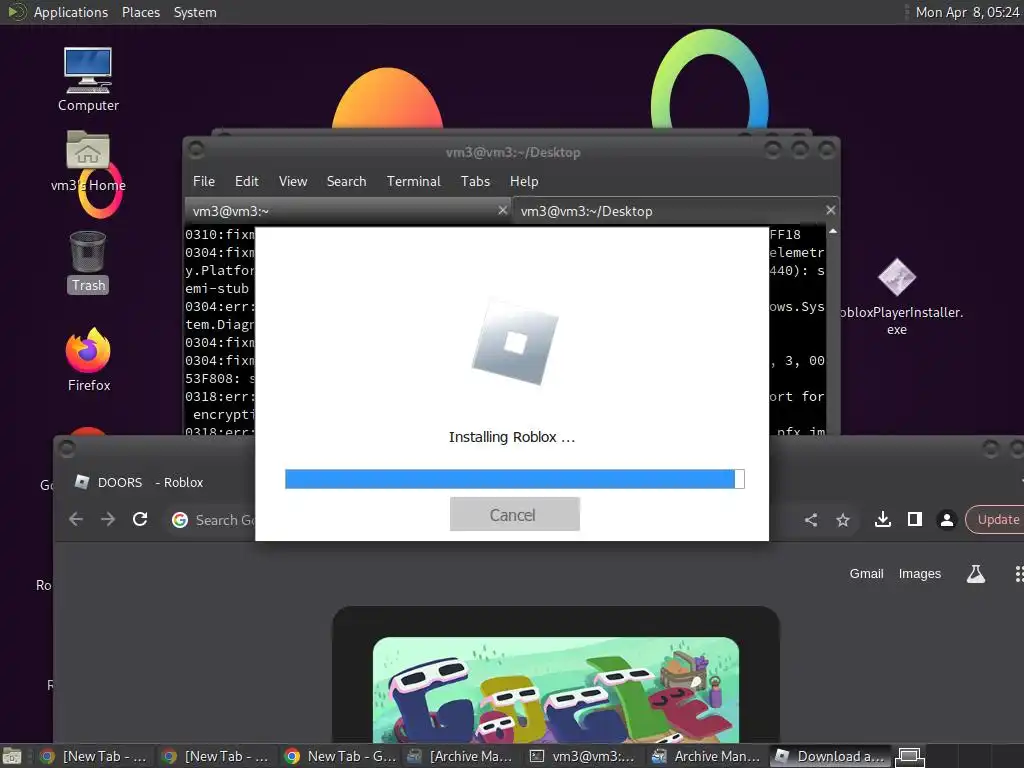This screenshot has width=1024, height=768.
Task: Open the terminal Edit menu
Action: pyautogui.click(x=246, y=182)
